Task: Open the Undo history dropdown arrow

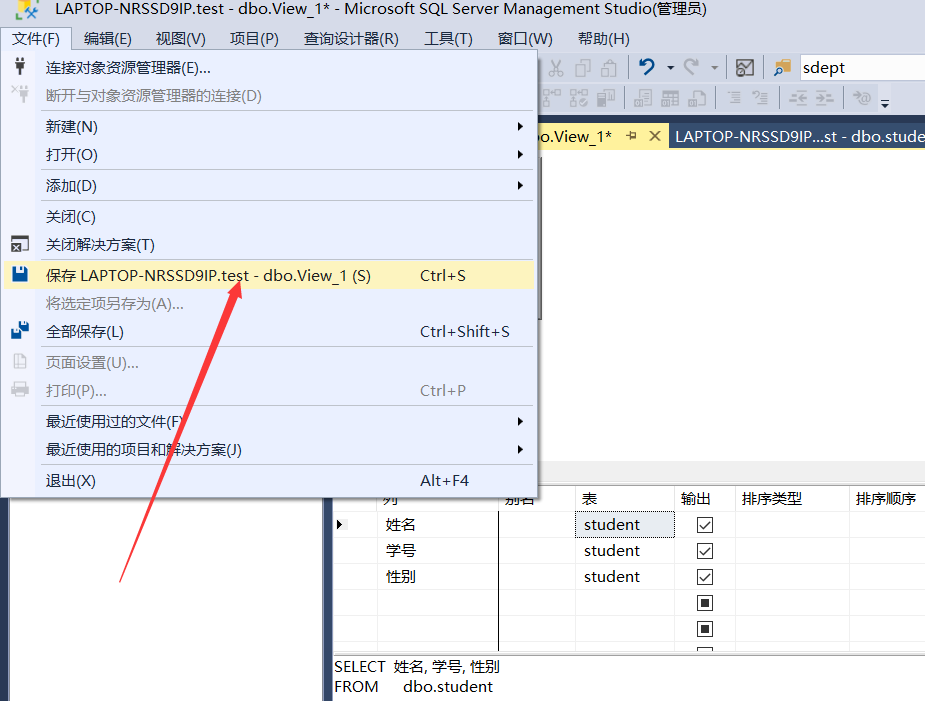Action: coord(670,68)
